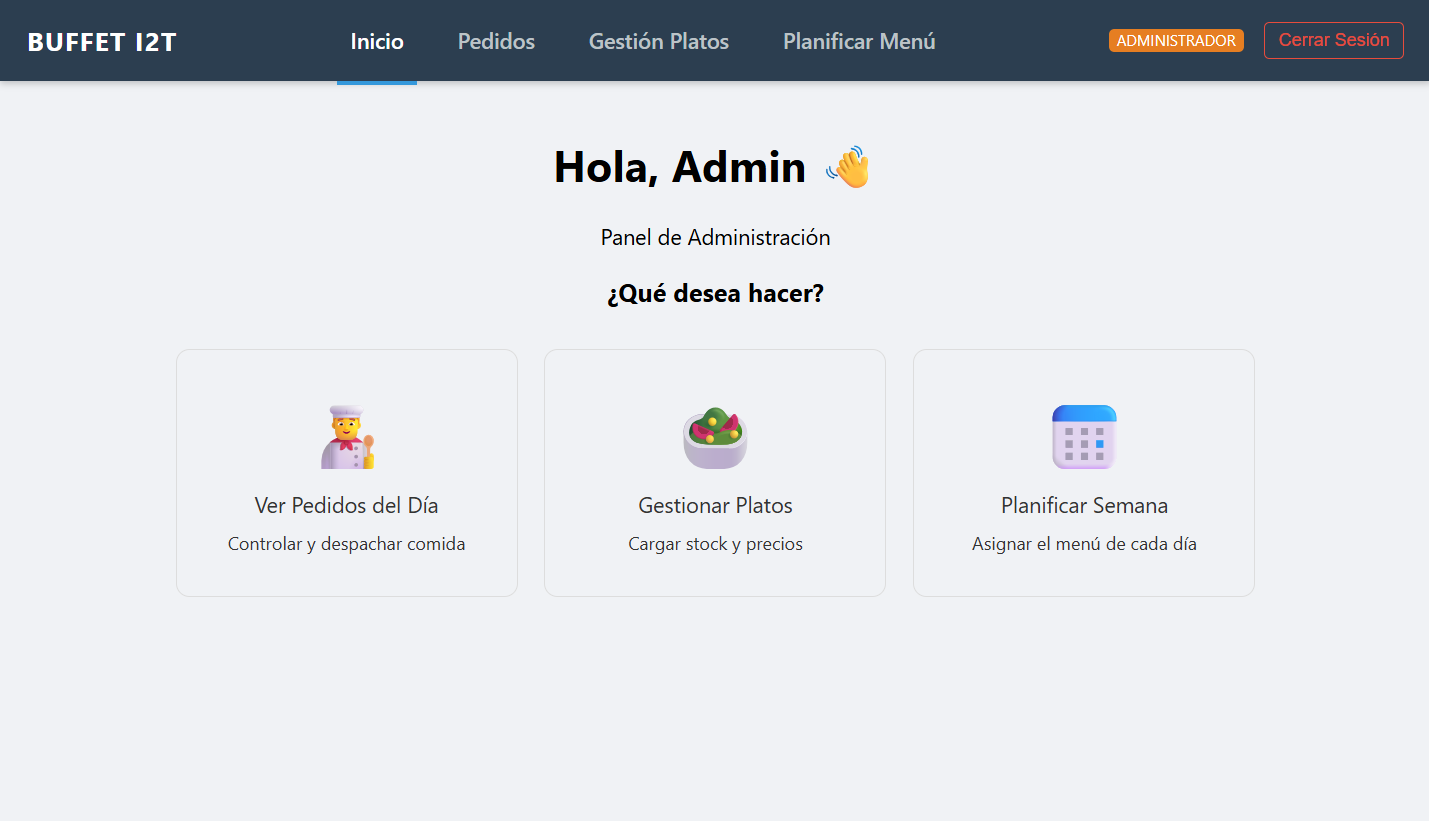Click the ADMINISTRADOR role badge

pos(1176,41)
